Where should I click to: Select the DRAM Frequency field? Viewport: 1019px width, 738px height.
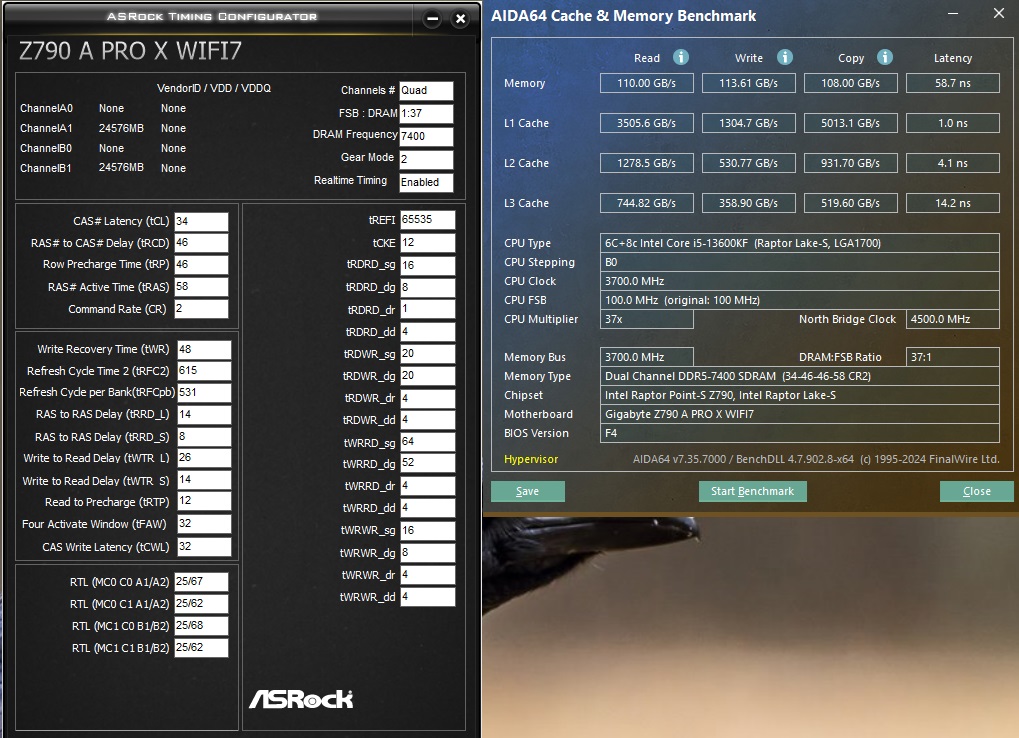426,136
